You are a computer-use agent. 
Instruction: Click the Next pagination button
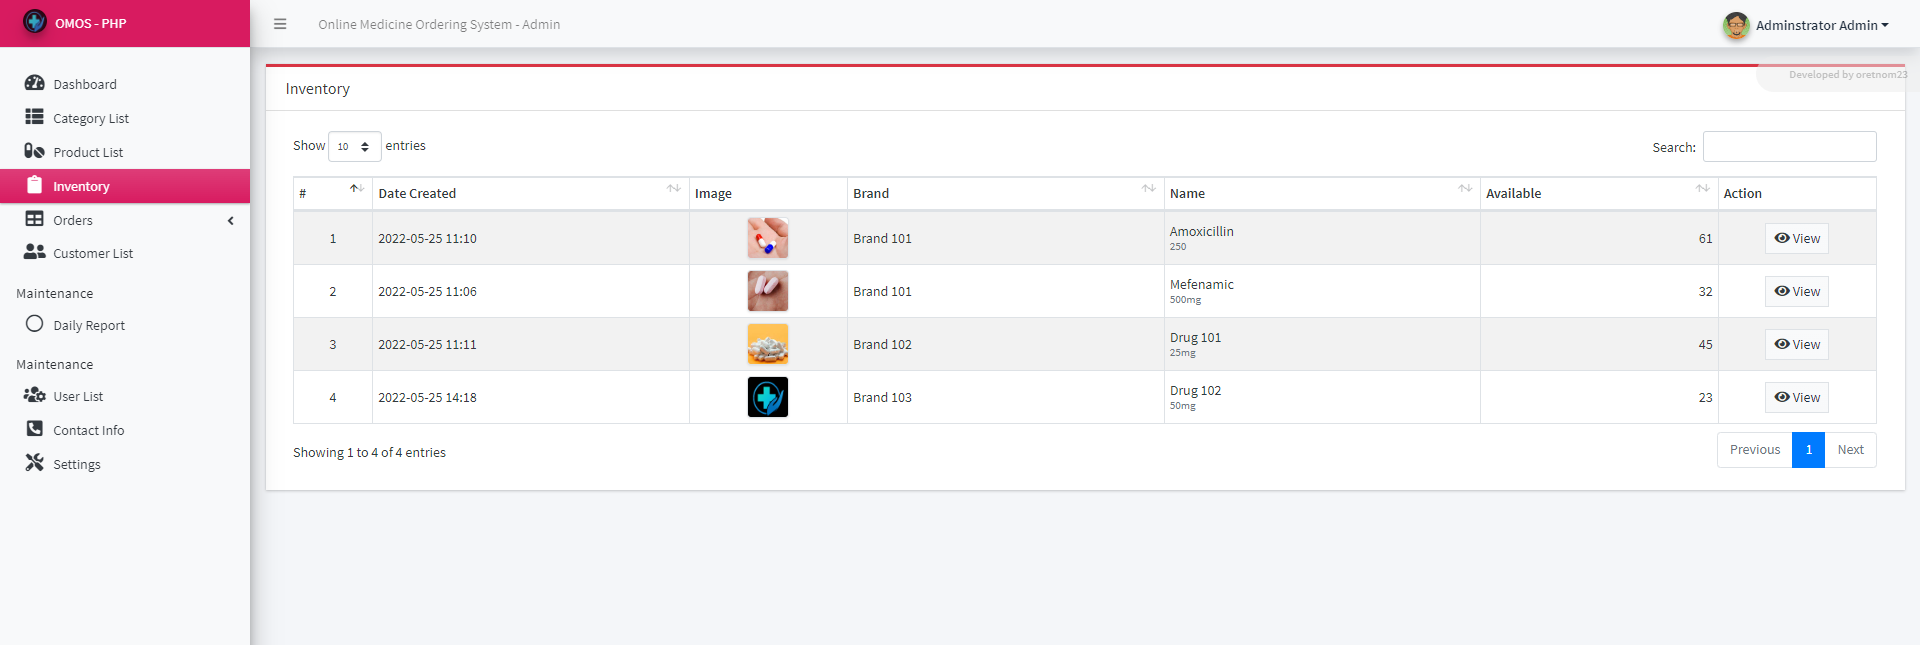(x=1850, y=450)
